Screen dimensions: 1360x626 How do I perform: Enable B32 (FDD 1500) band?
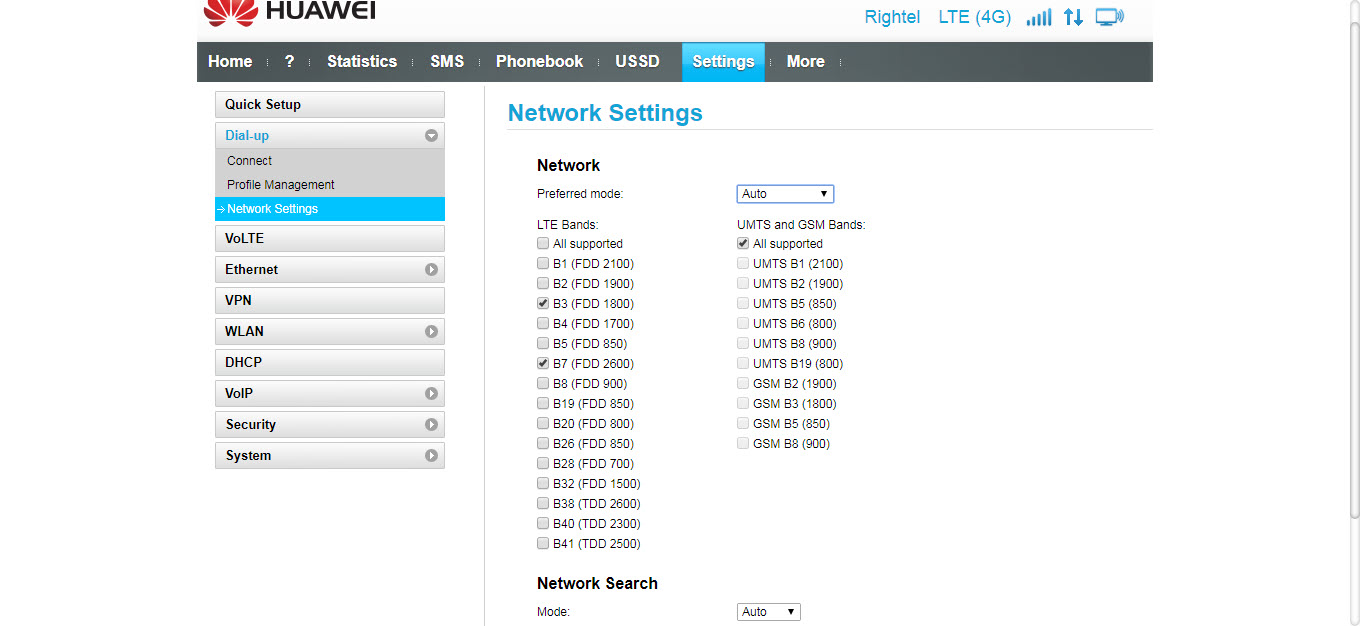click(543, 484)
